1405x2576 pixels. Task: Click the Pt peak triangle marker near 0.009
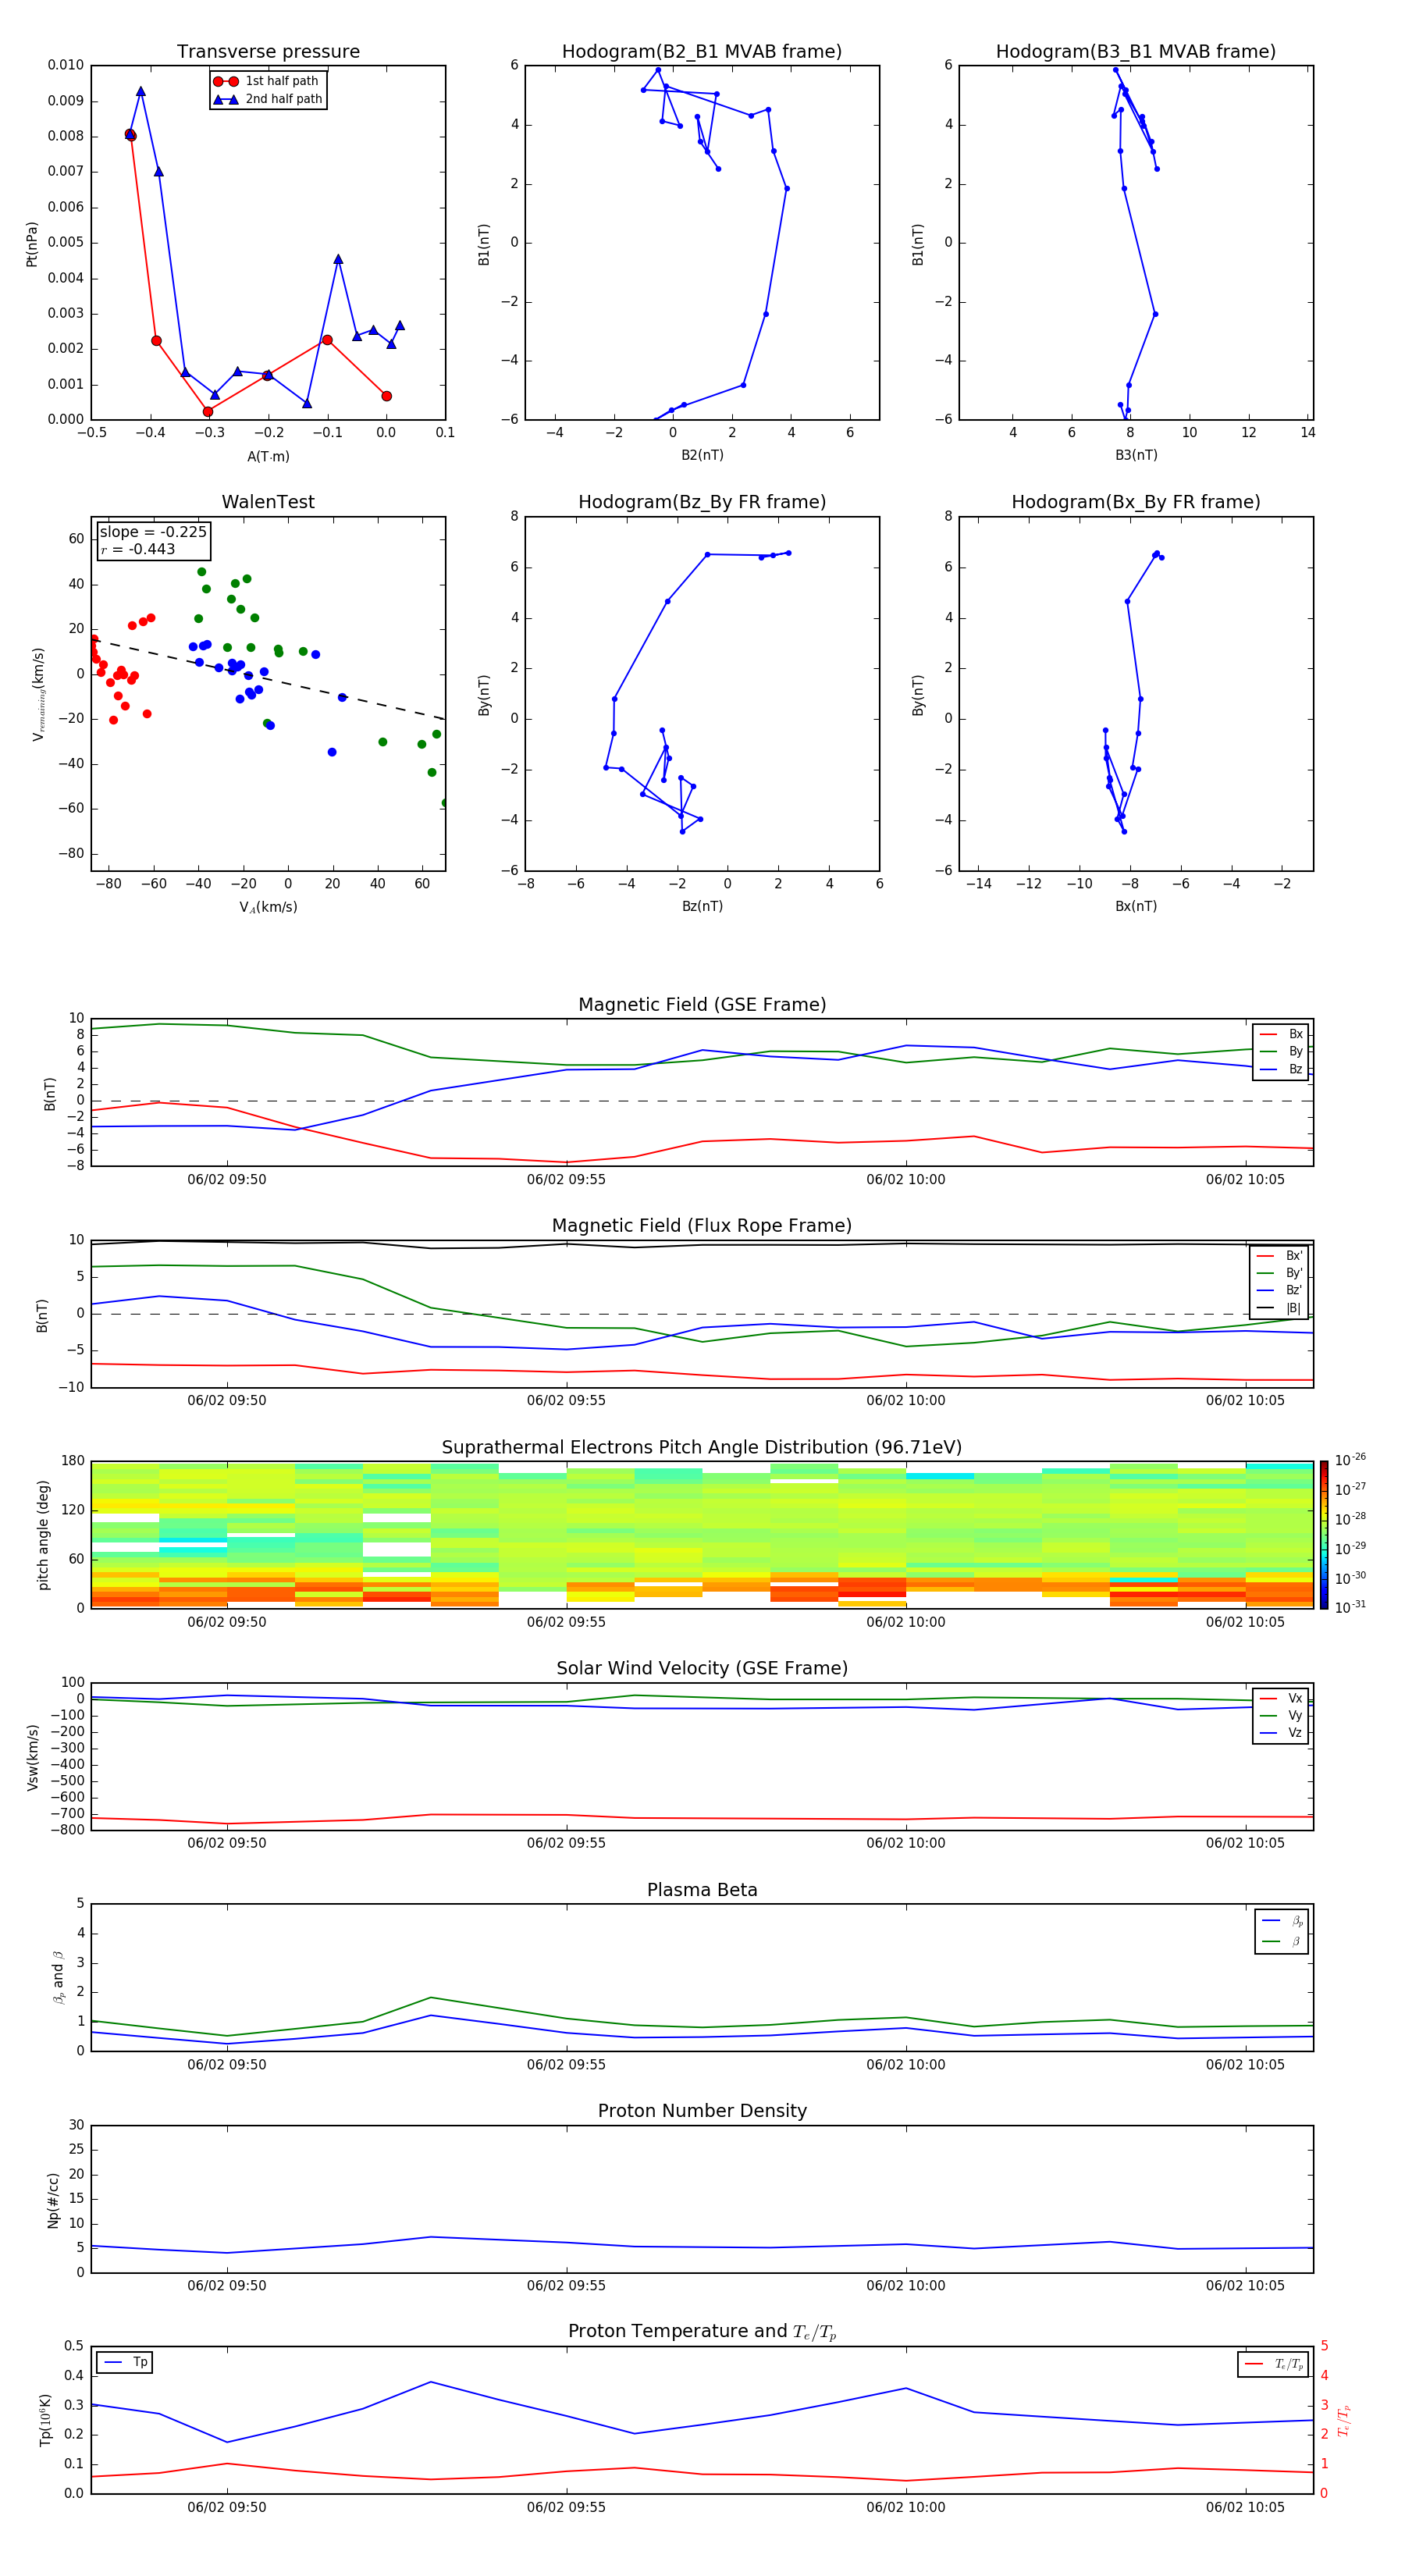[141, 91]
